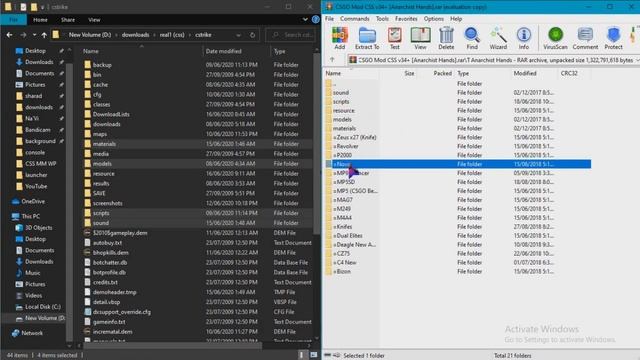Image resolution: width=640 pixels, height=360 pixels.
Task: Open Explorer View ribbon tab
Action: [94, 20]
